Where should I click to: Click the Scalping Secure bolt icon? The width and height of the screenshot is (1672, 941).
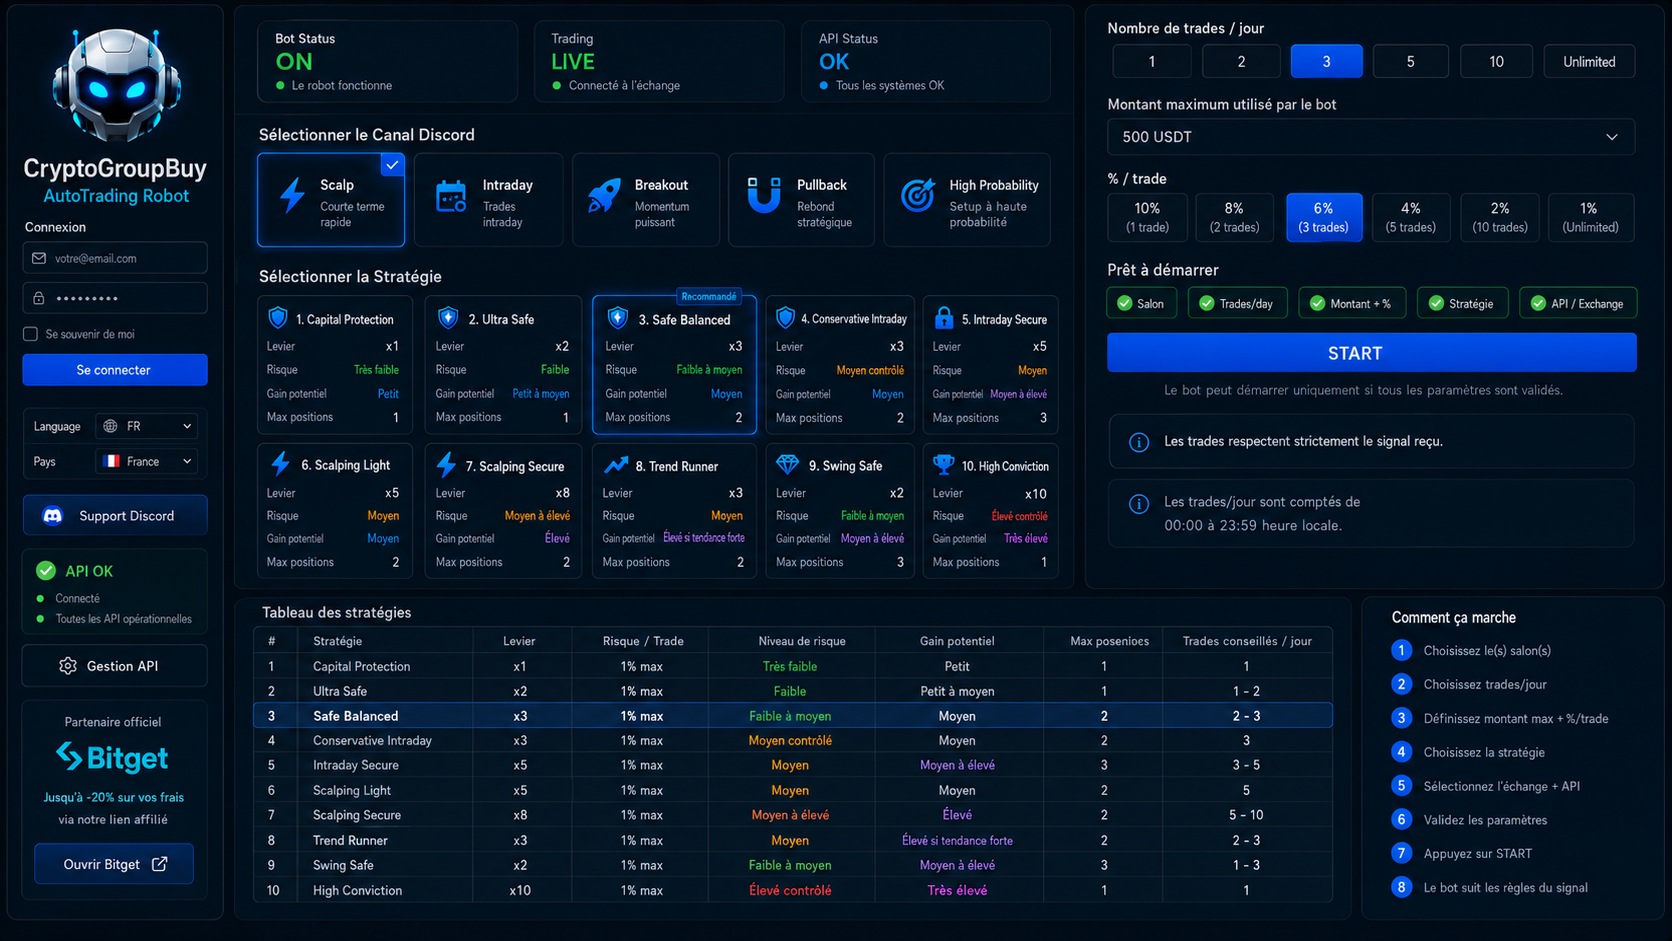pyautogui.click(x=447, y=464)
